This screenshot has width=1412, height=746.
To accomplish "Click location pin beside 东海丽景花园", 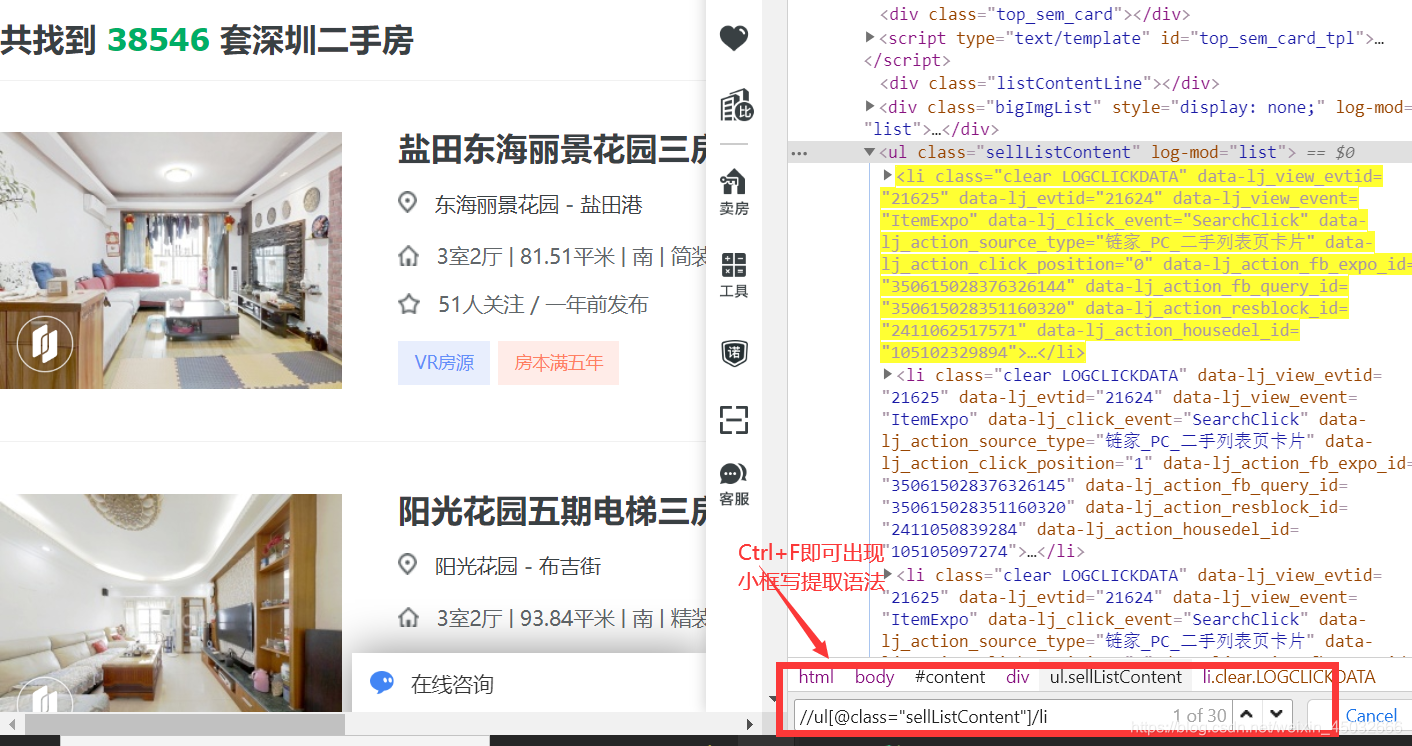I will coord(407,204).
